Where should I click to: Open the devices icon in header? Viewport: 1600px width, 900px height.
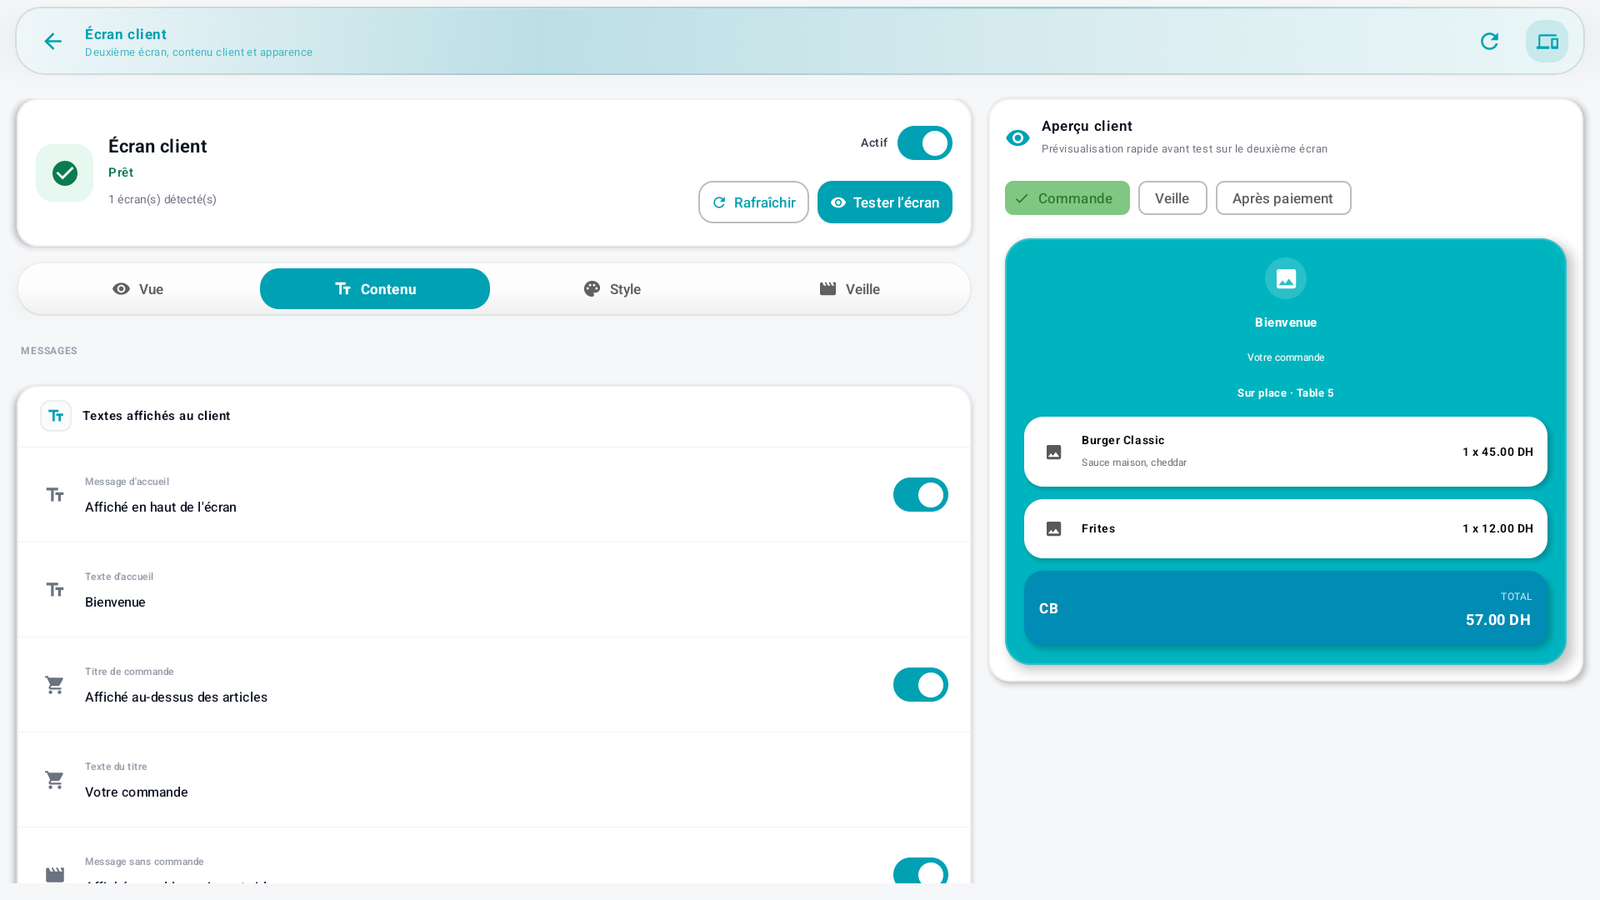(1547, 41)
